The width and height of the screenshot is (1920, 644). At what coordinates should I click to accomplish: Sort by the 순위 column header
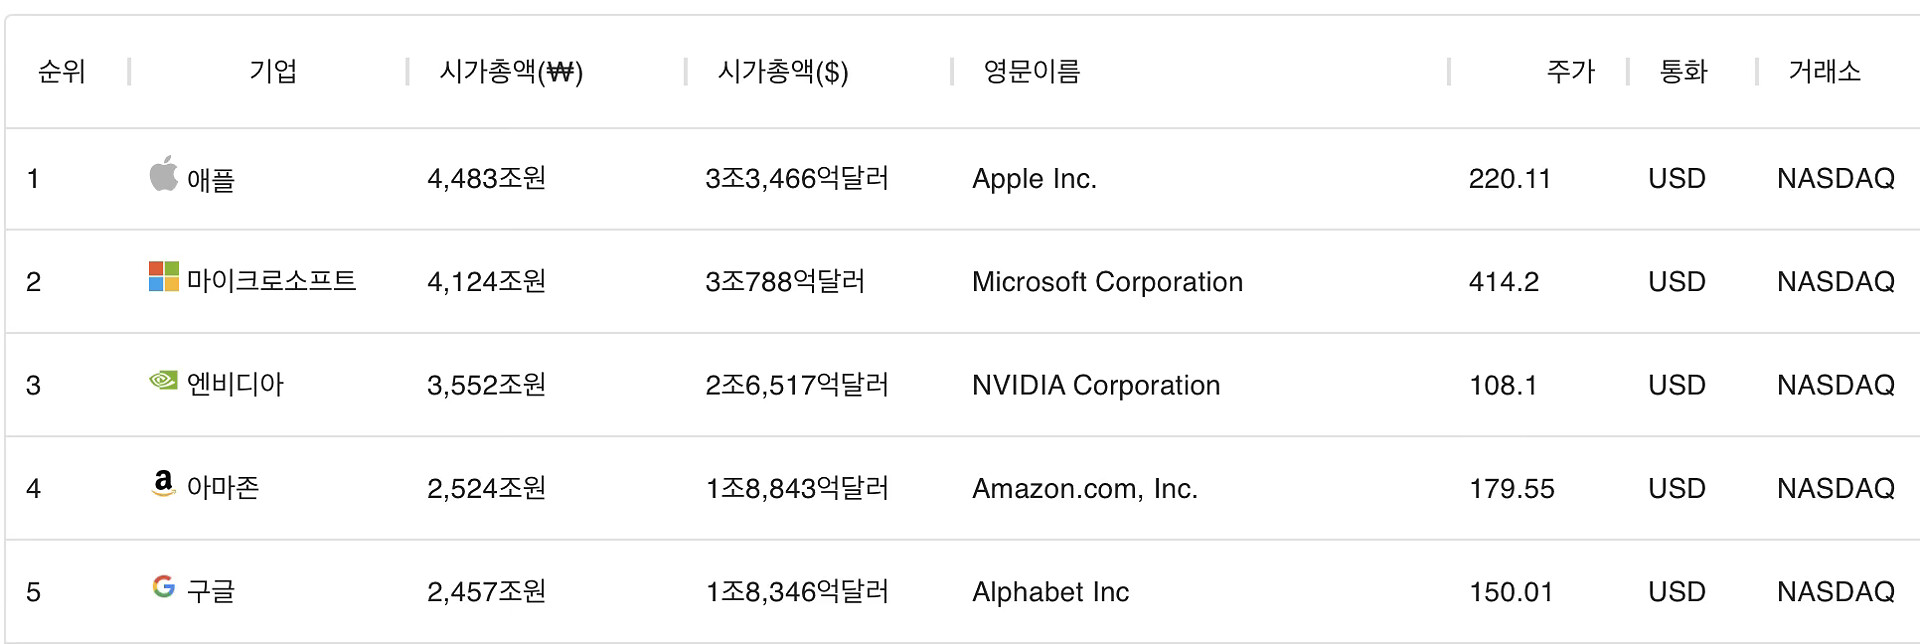[62, 72]
